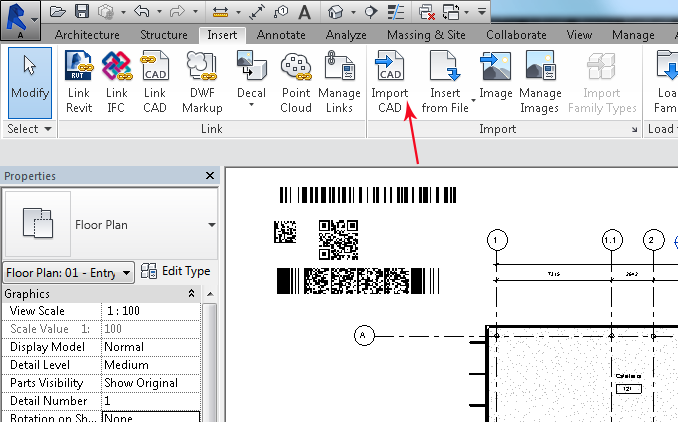Click the Load Family button
This screenshot has width=678, height=422.
pos(665,82)
